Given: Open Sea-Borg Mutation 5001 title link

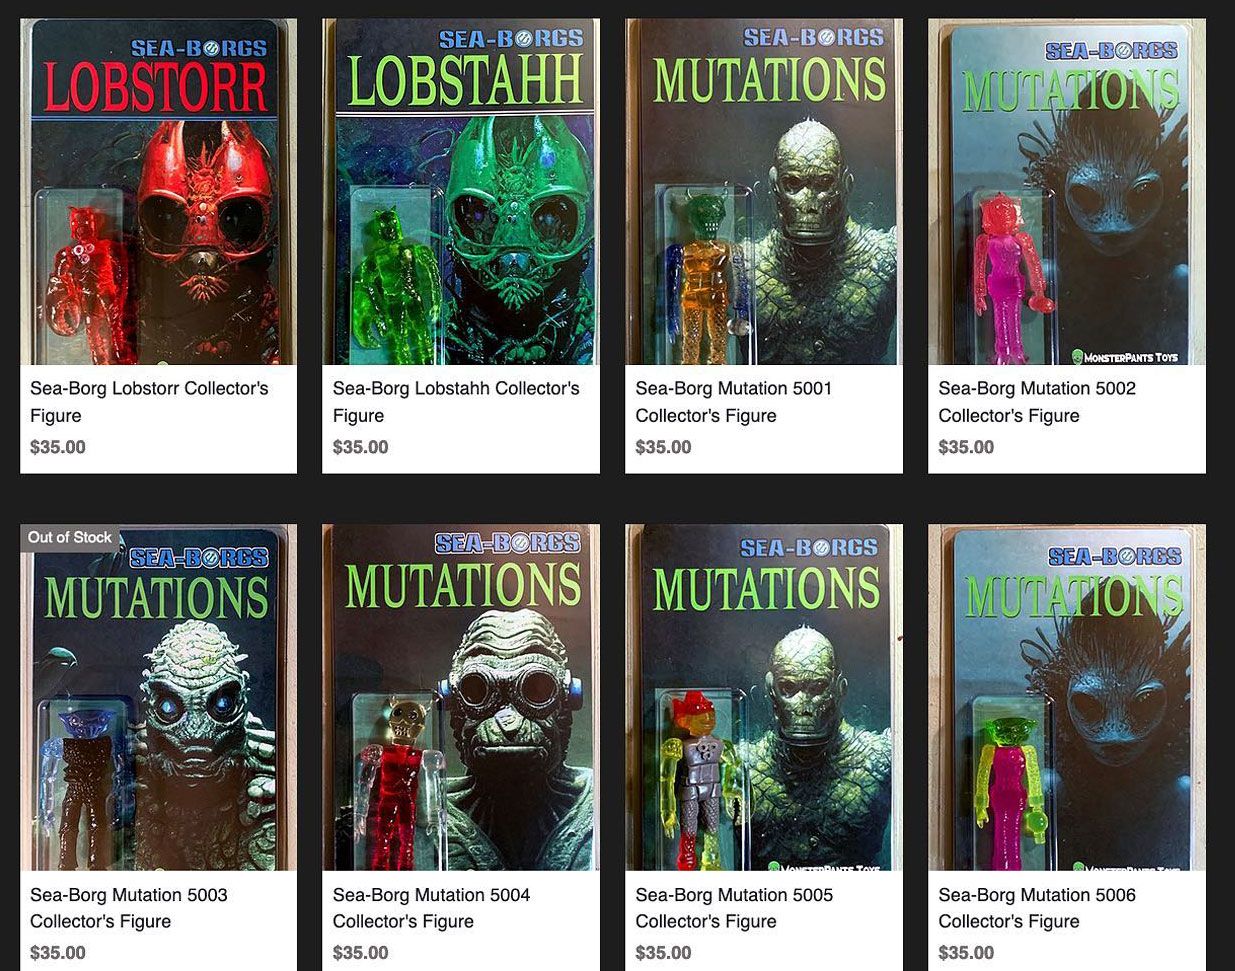Looking at the screenshot, I should [734, 402].
